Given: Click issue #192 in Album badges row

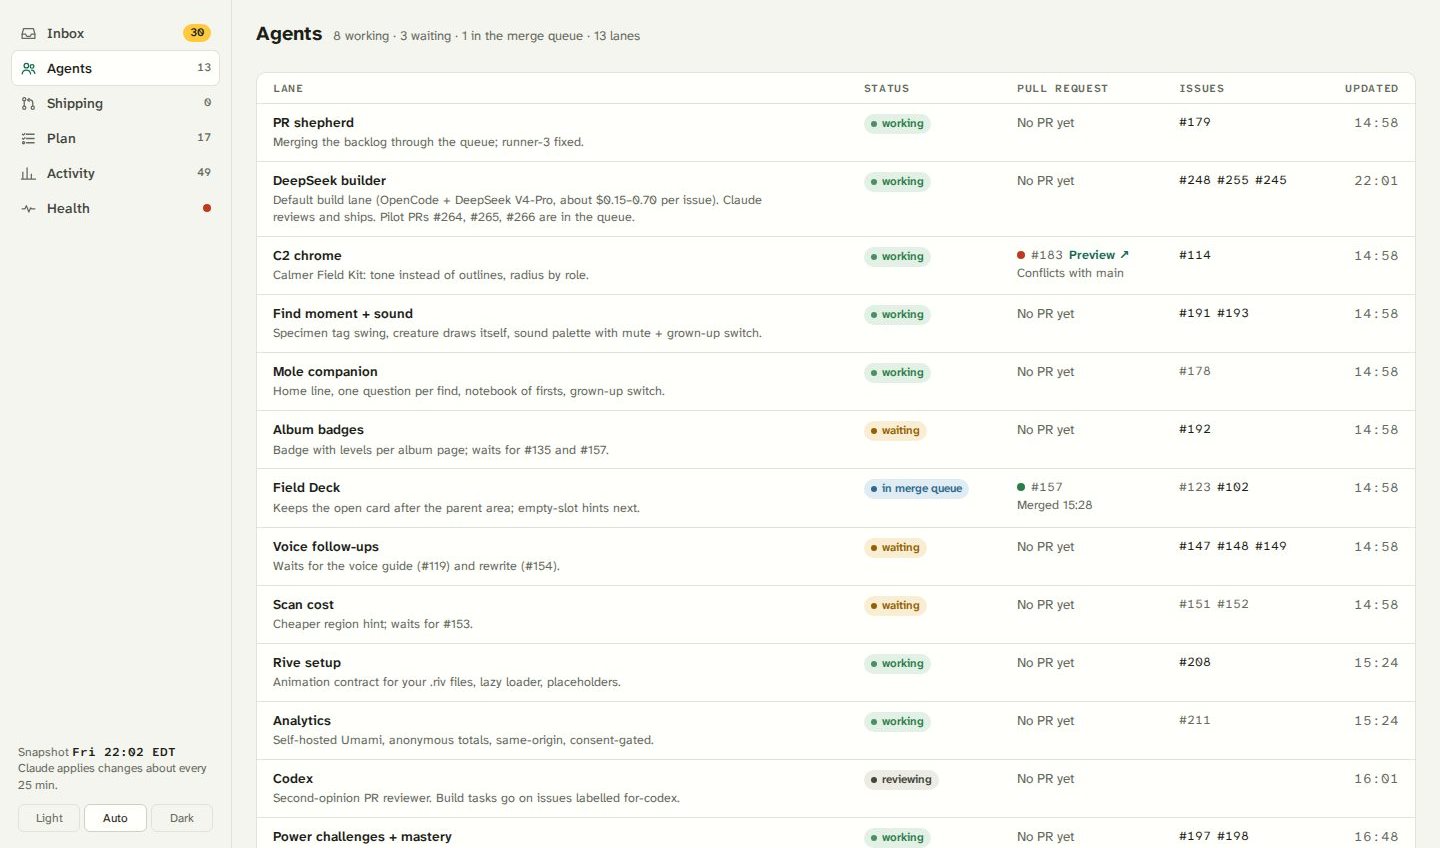Looking at the screenshot, I should pyautogui.click(x=1195, y=429).
